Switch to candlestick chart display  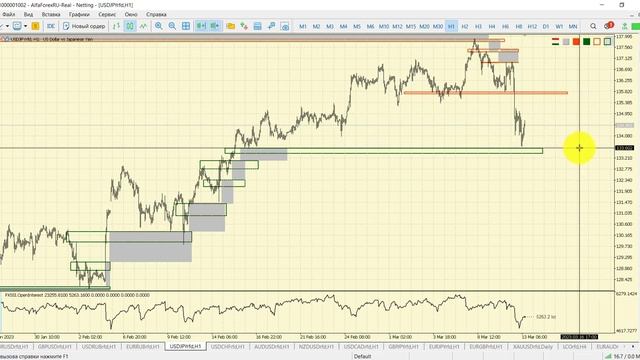(x=130, y=26)
